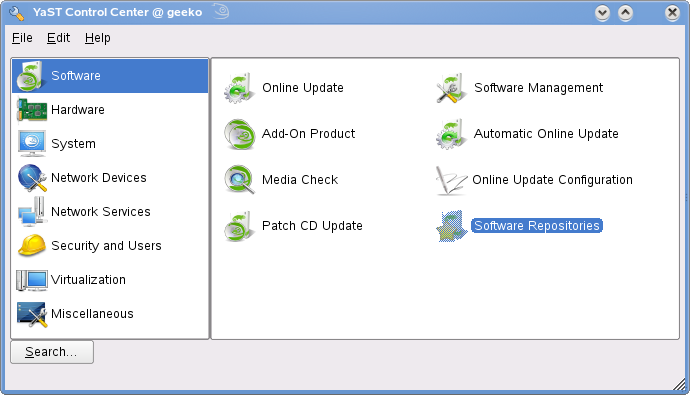This screenshot has width=690, height=395.
Task: Select the System category label
Action: [x=73, y=144]
